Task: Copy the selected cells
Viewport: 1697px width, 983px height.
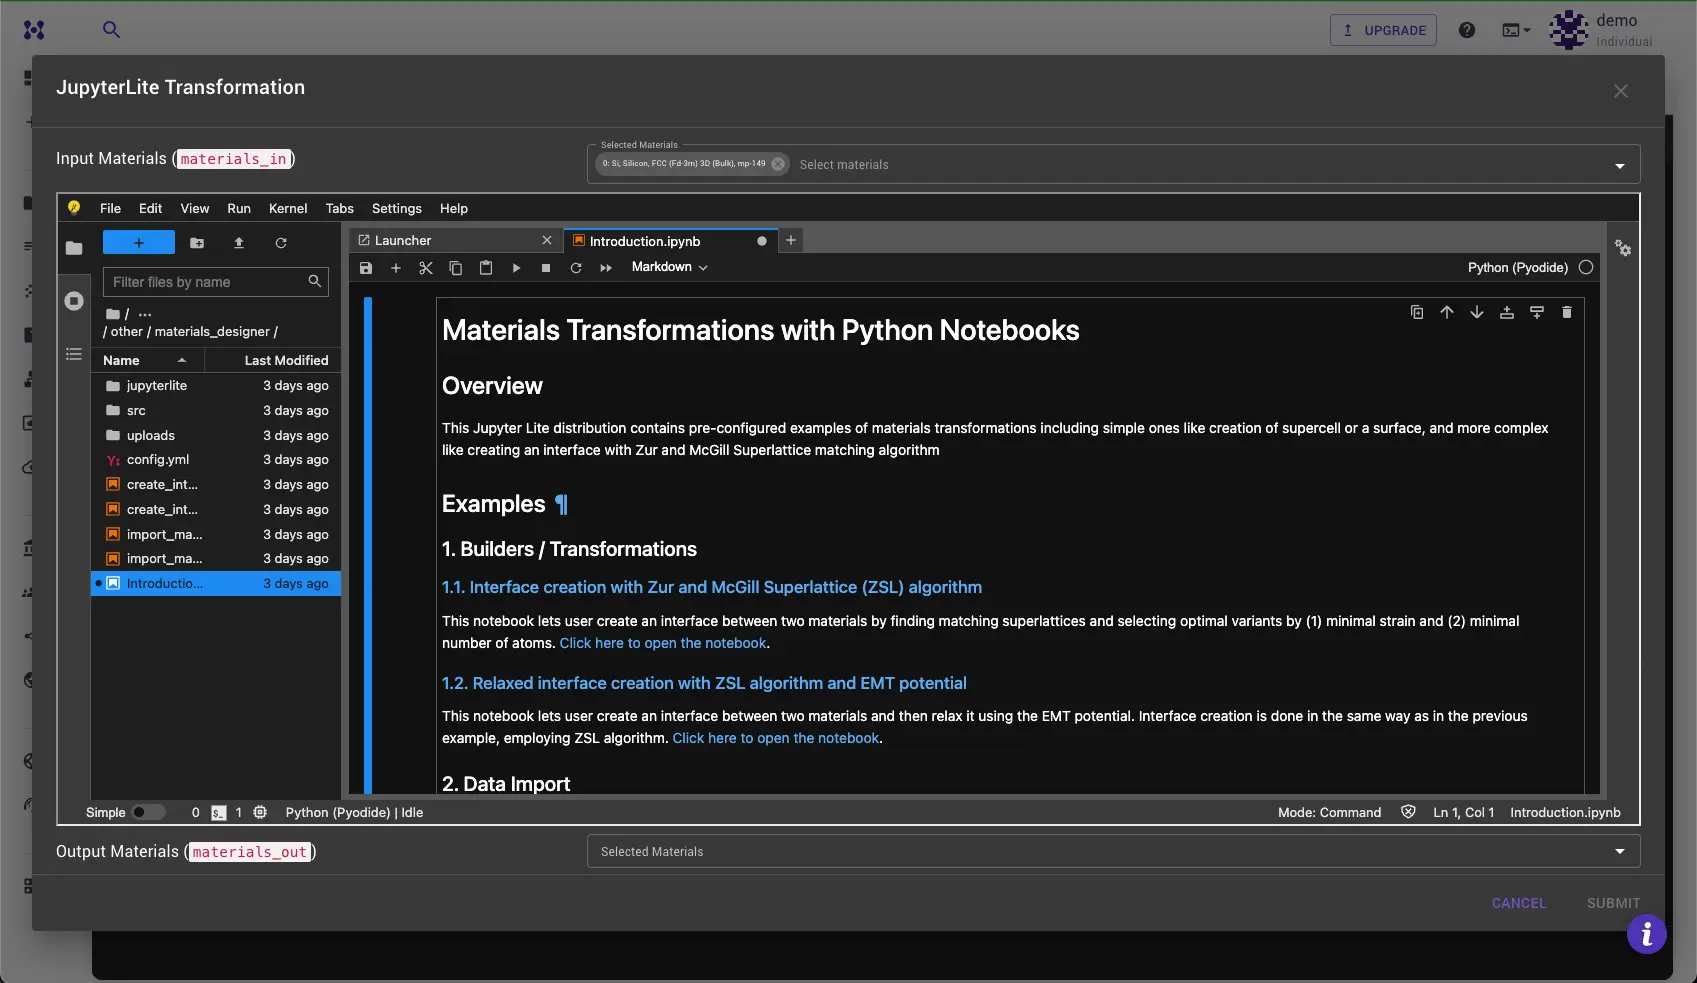Action: pos(456,267)
